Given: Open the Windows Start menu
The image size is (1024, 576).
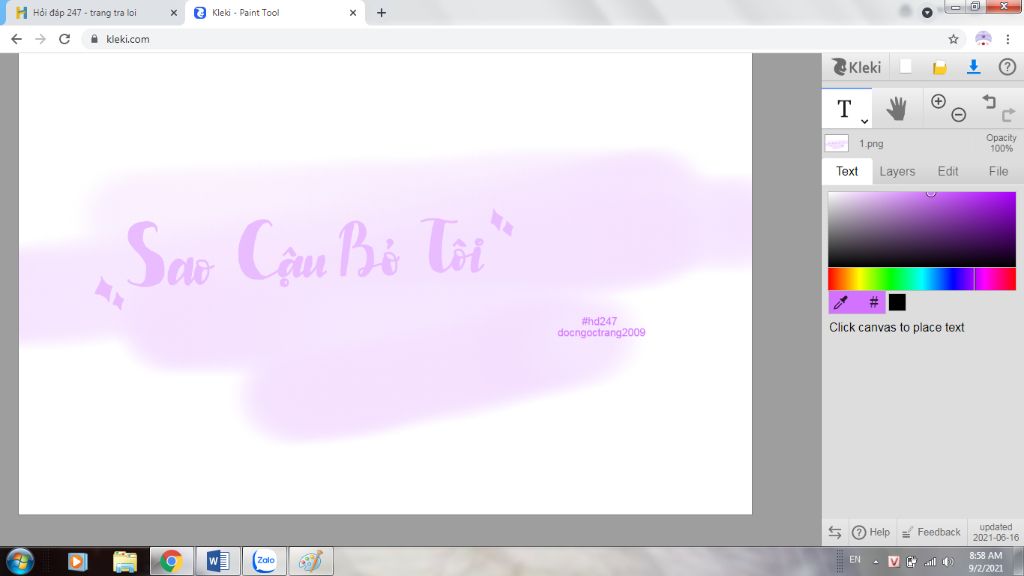Looking at the screenshot, I should pyautogui.click(x=20, y=561).
